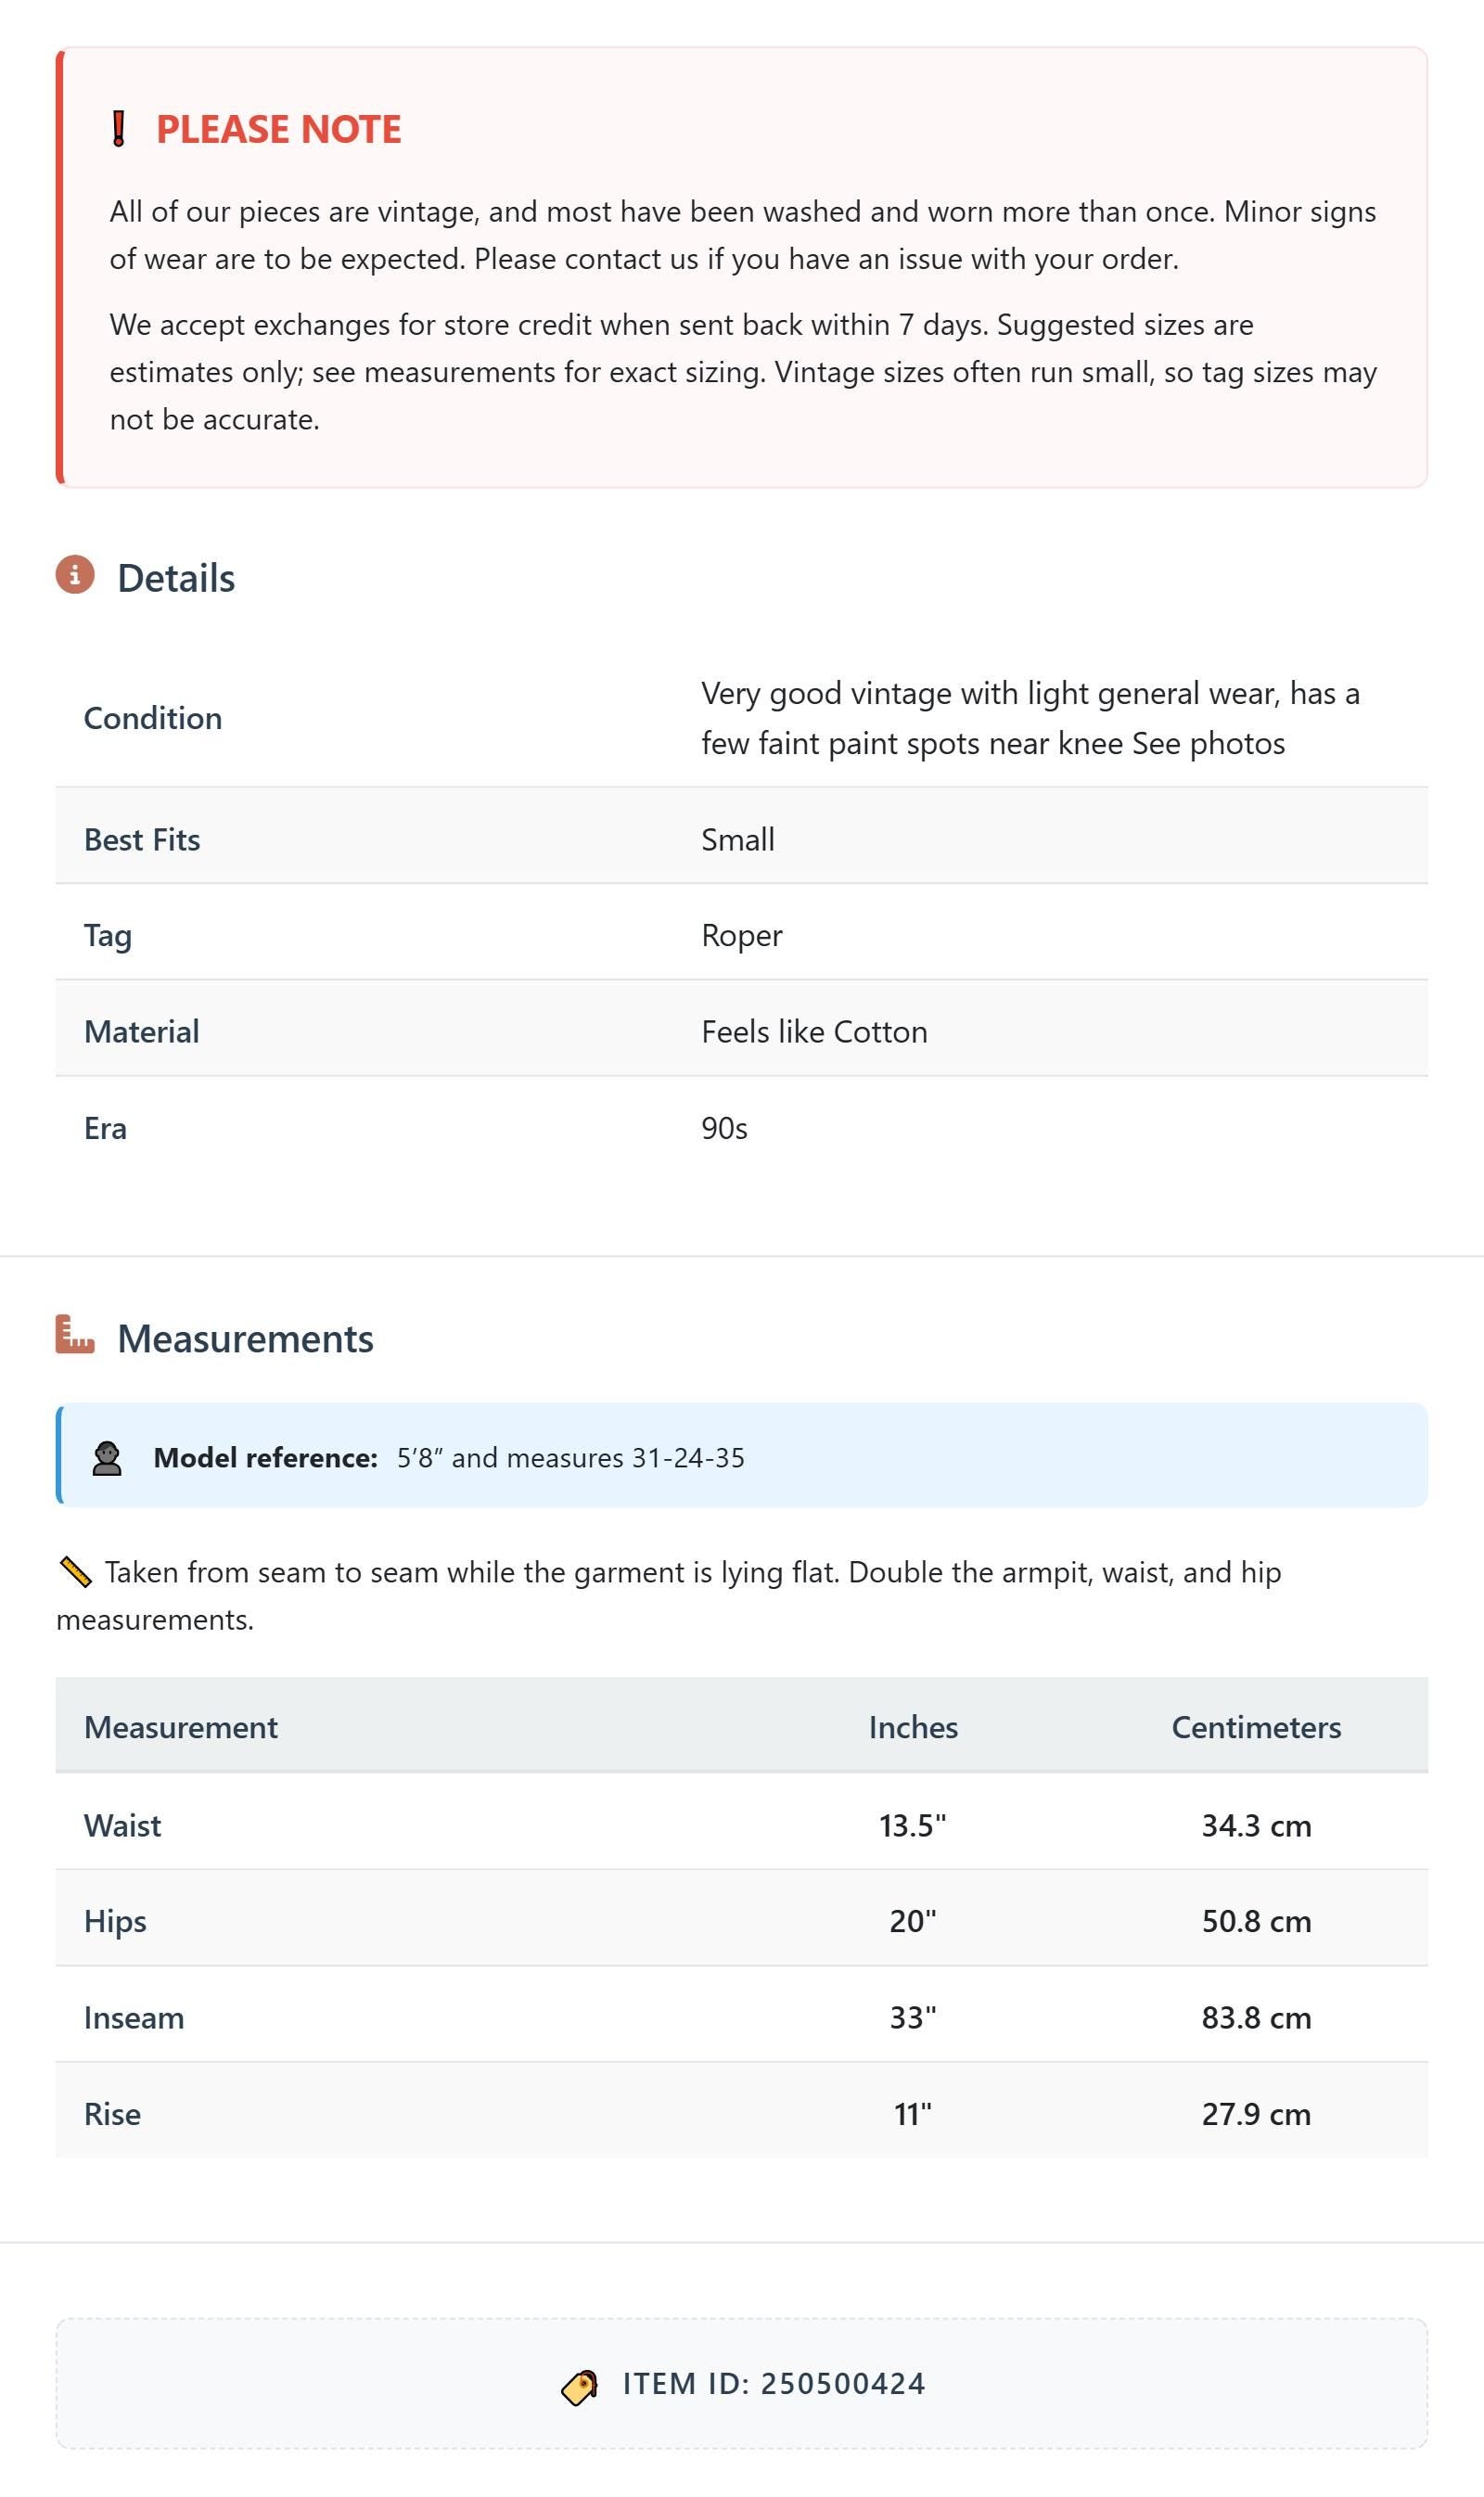Click the Centimeters column header
This screenshot has width=1484, height=2497.
click(1256, 1727)
